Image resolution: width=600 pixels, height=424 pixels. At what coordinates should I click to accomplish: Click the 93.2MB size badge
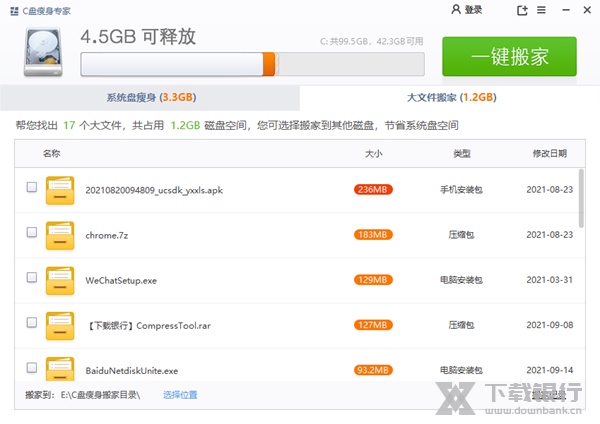click(x=373, y=370)
